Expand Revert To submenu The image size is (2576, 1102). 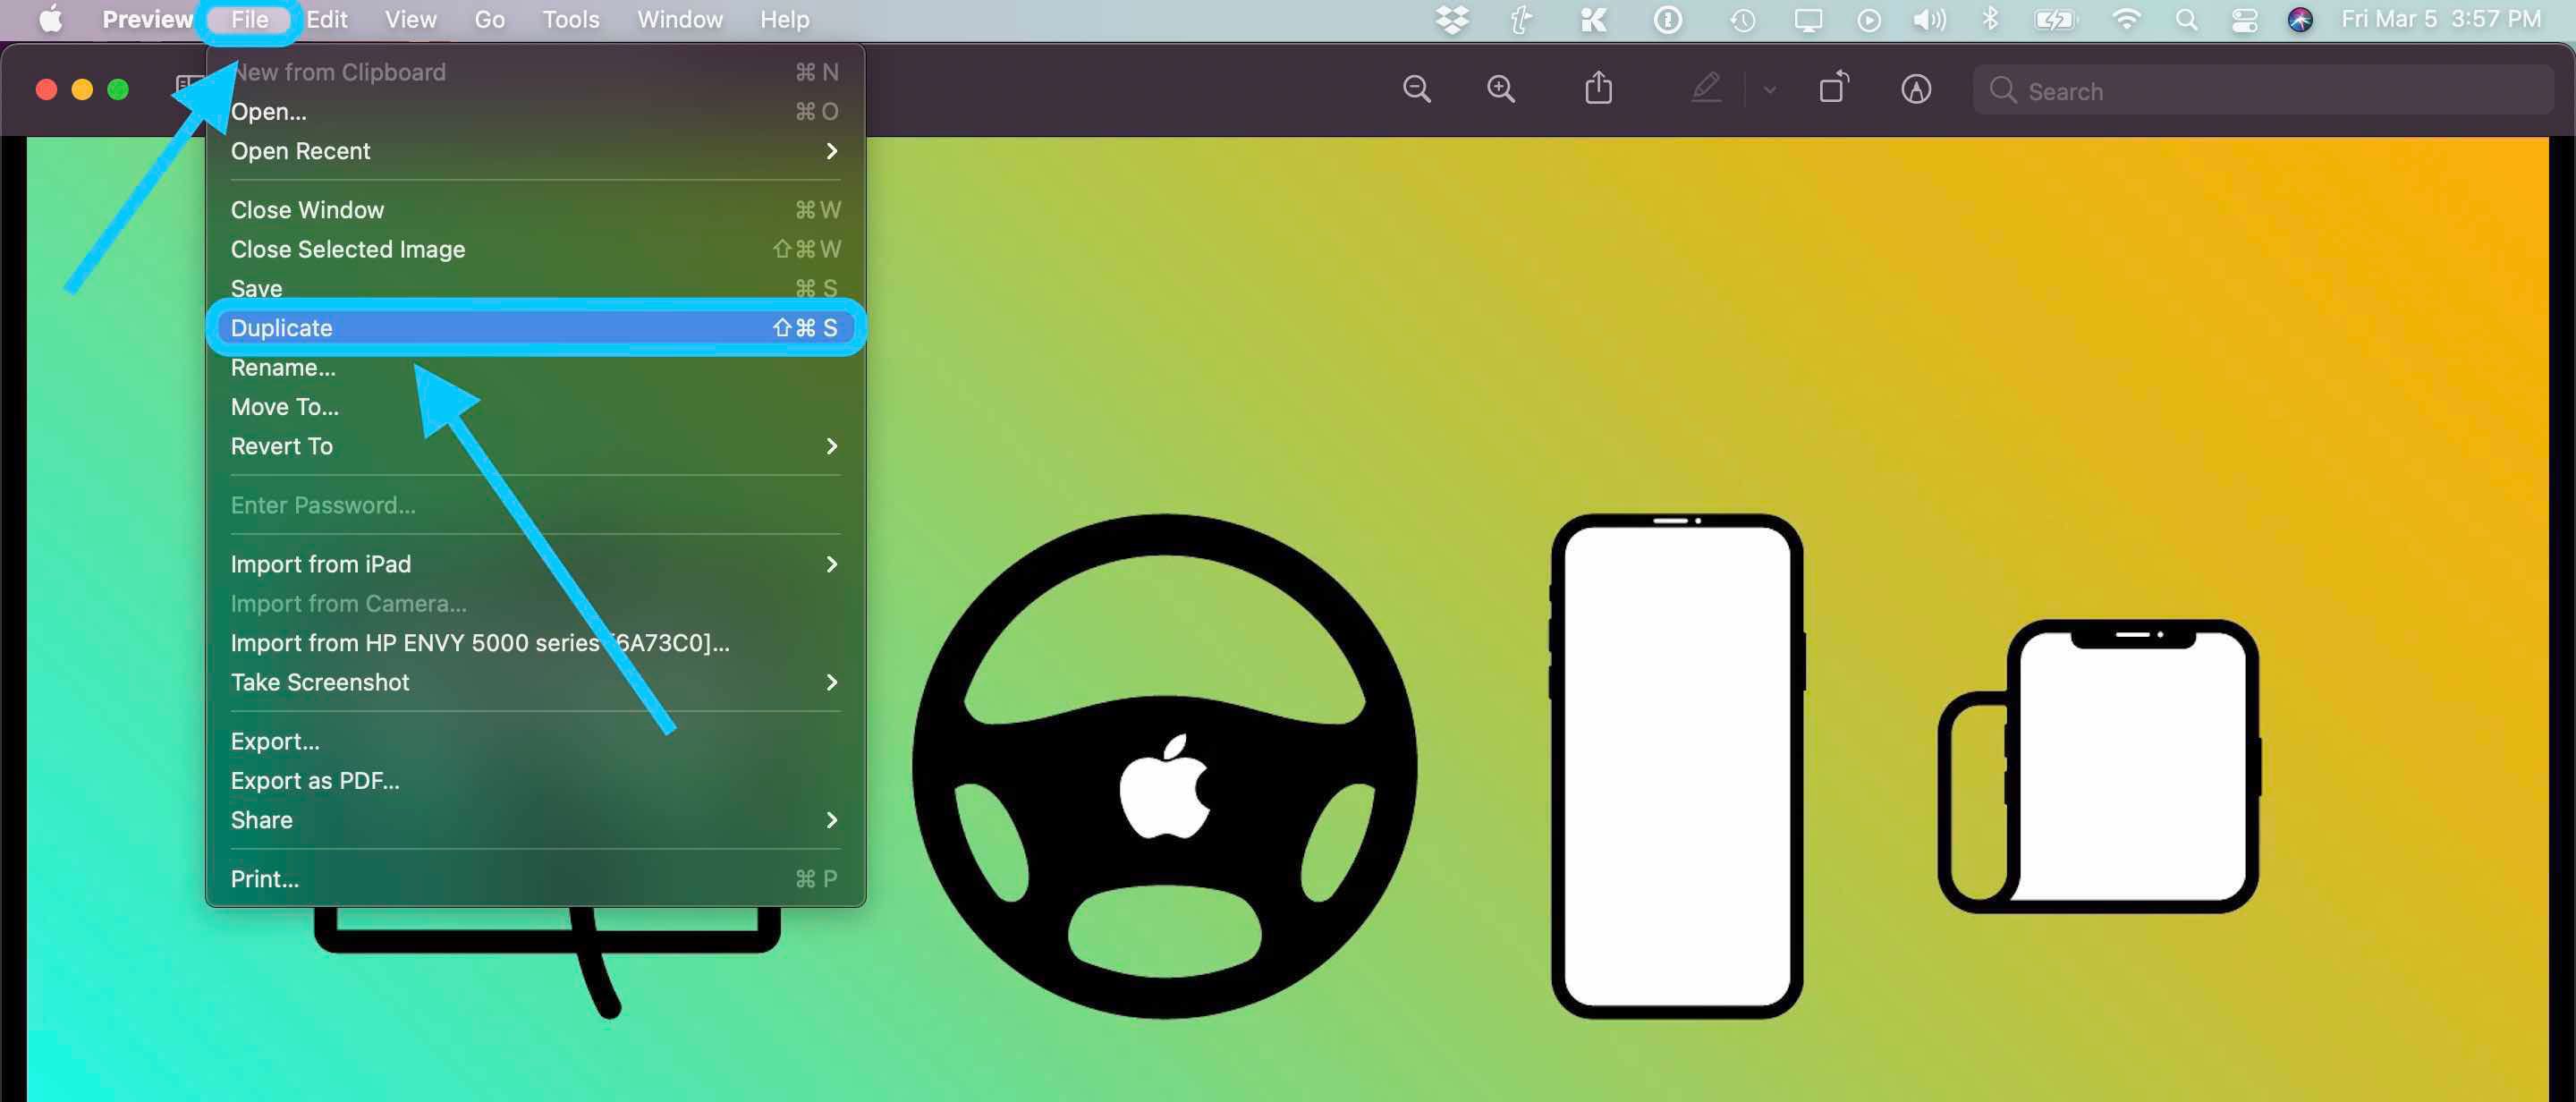(535, 446)
